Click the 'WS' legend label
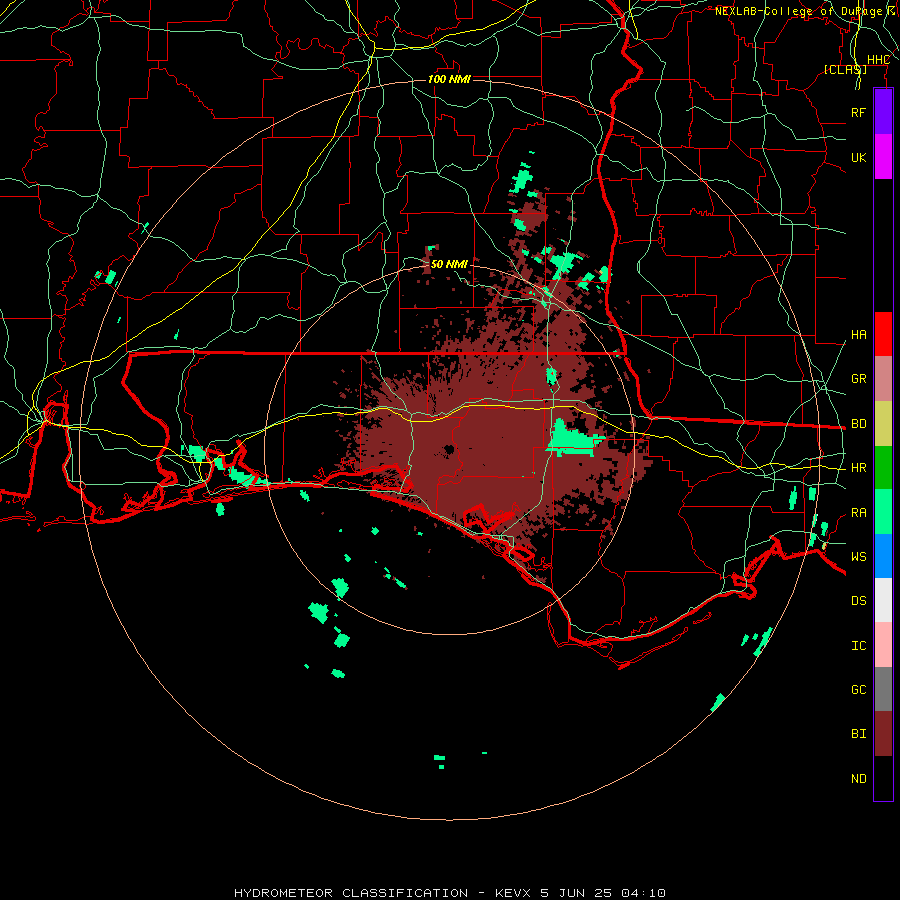 858,557
